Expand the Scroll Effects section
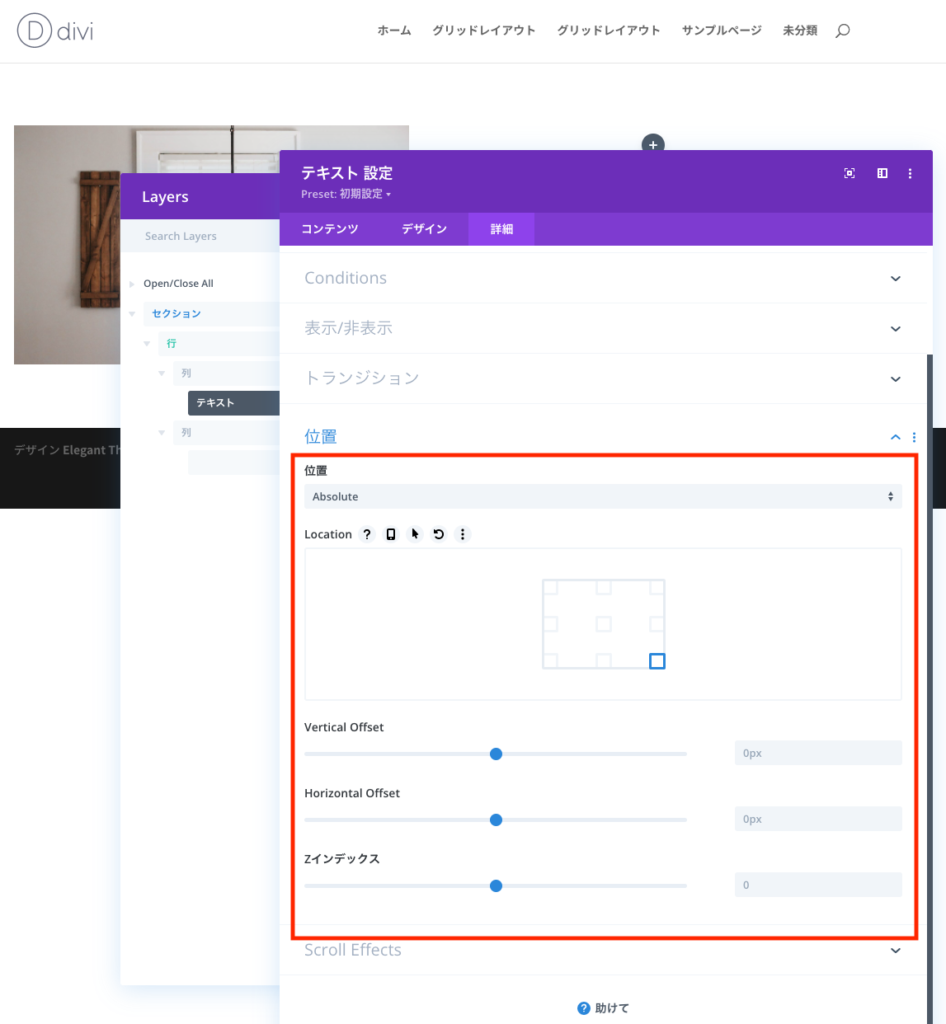The width and height of the screenshot is (946, 1024). click(602, 950)
